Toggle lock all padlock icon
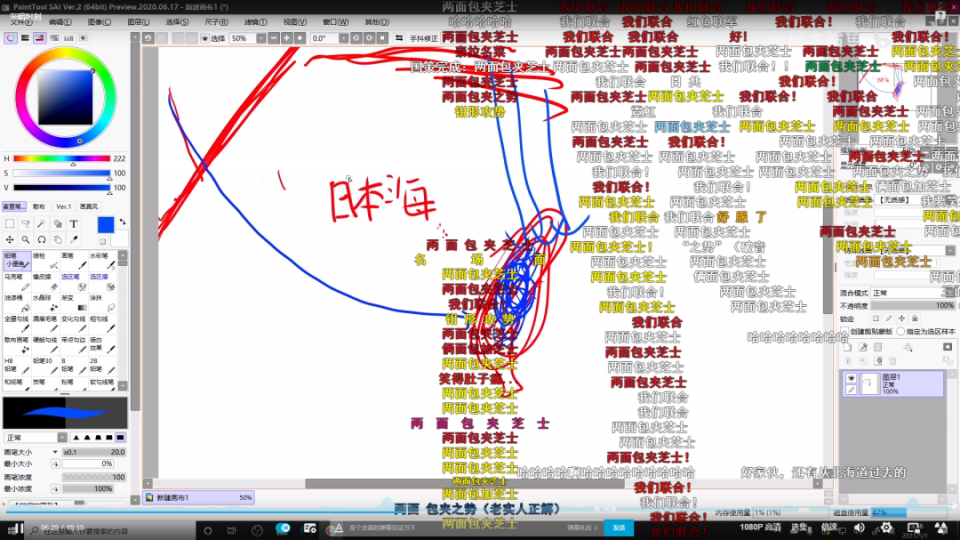 (915, 318)
